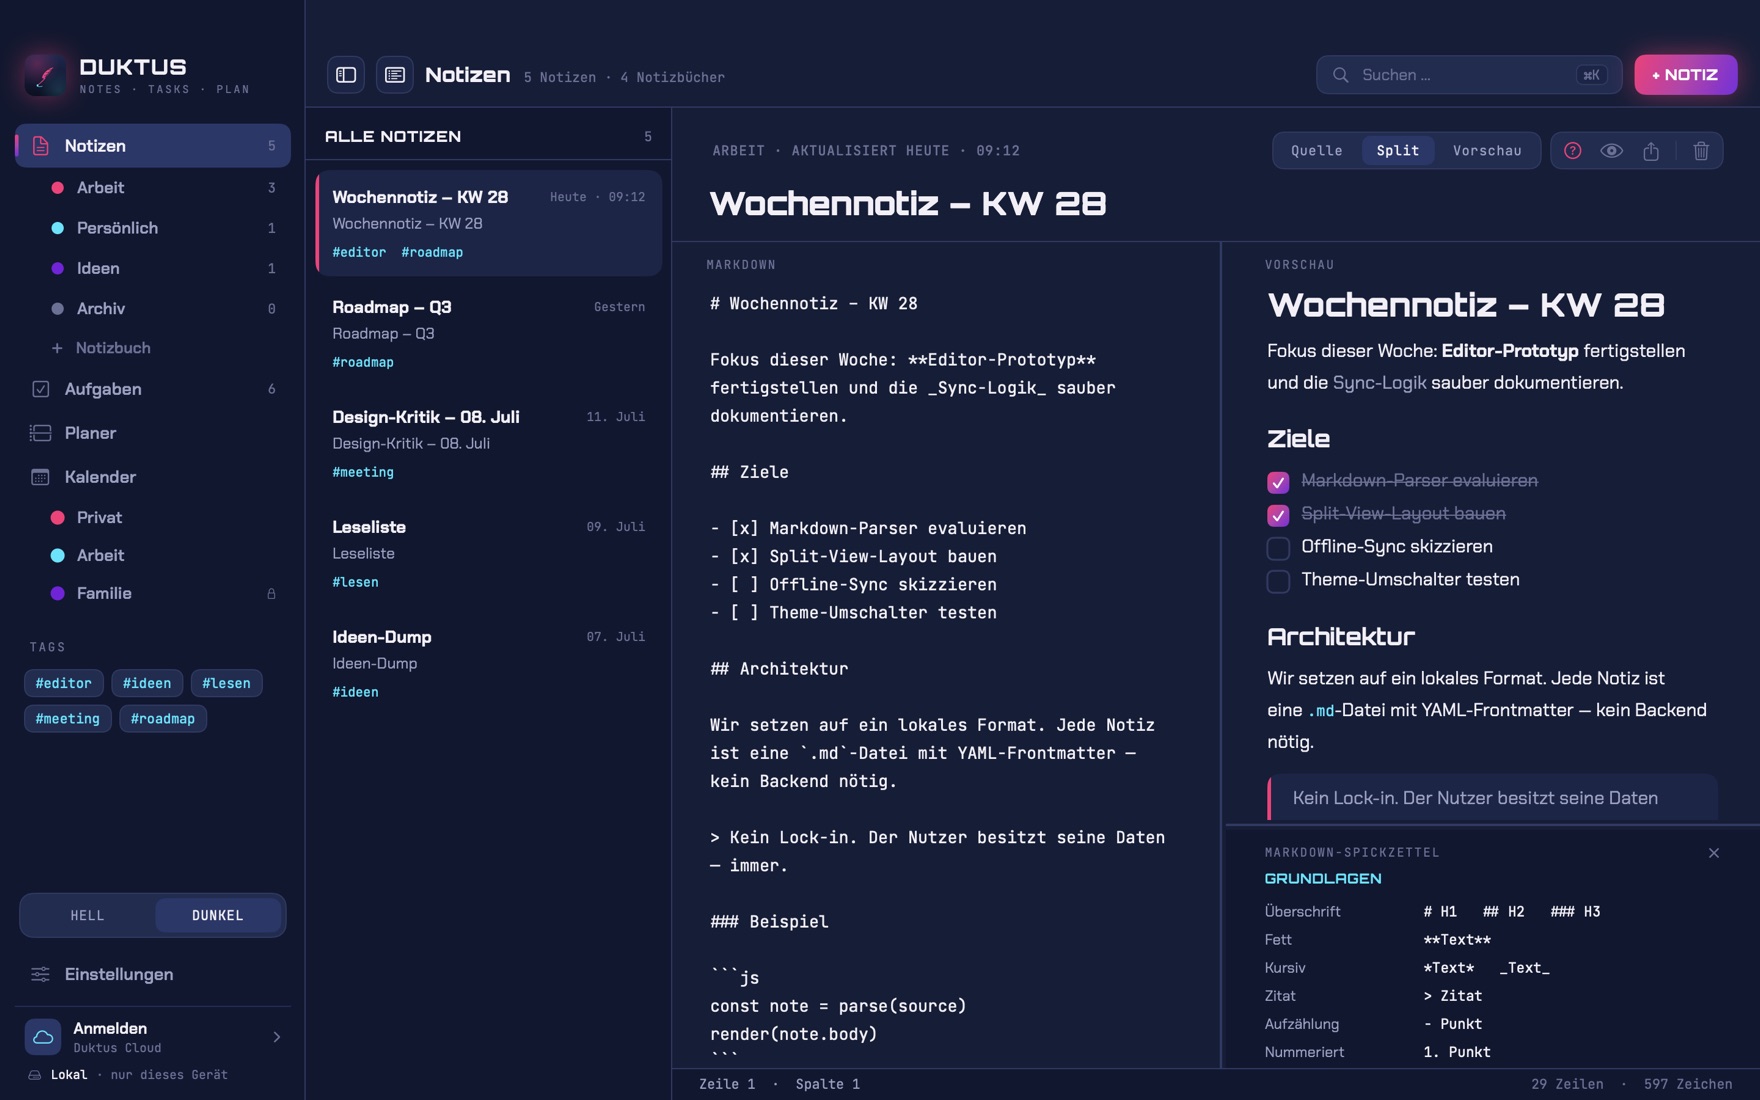Open the Ideen-Dump note
1760x1100 pixels.
489,664
